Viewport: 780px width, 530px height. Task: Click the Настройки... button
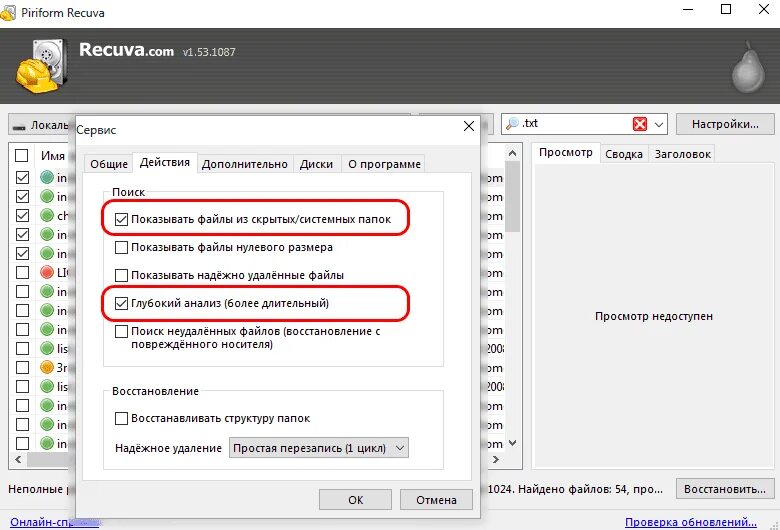tap(725, 124)
